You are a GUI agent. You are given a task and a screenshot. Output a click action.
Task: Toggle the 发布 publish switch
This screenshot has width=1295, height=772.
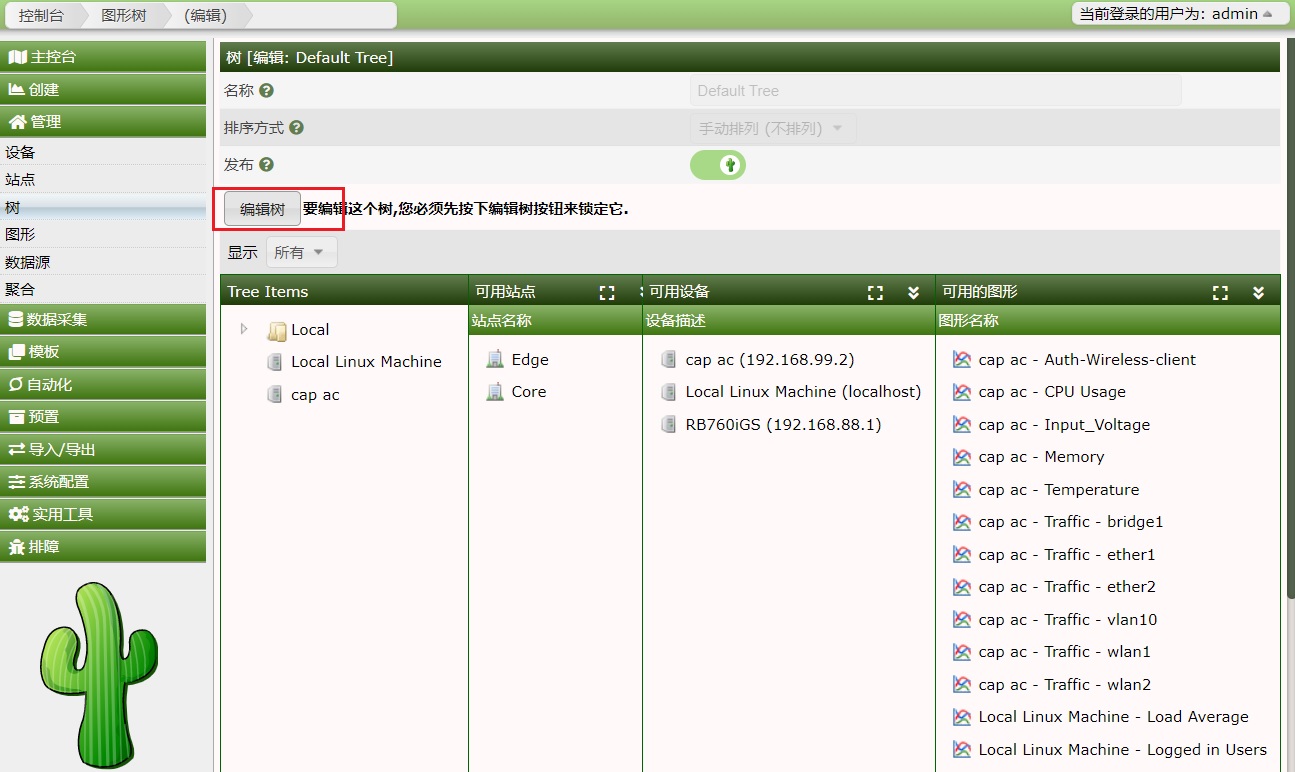718,165
